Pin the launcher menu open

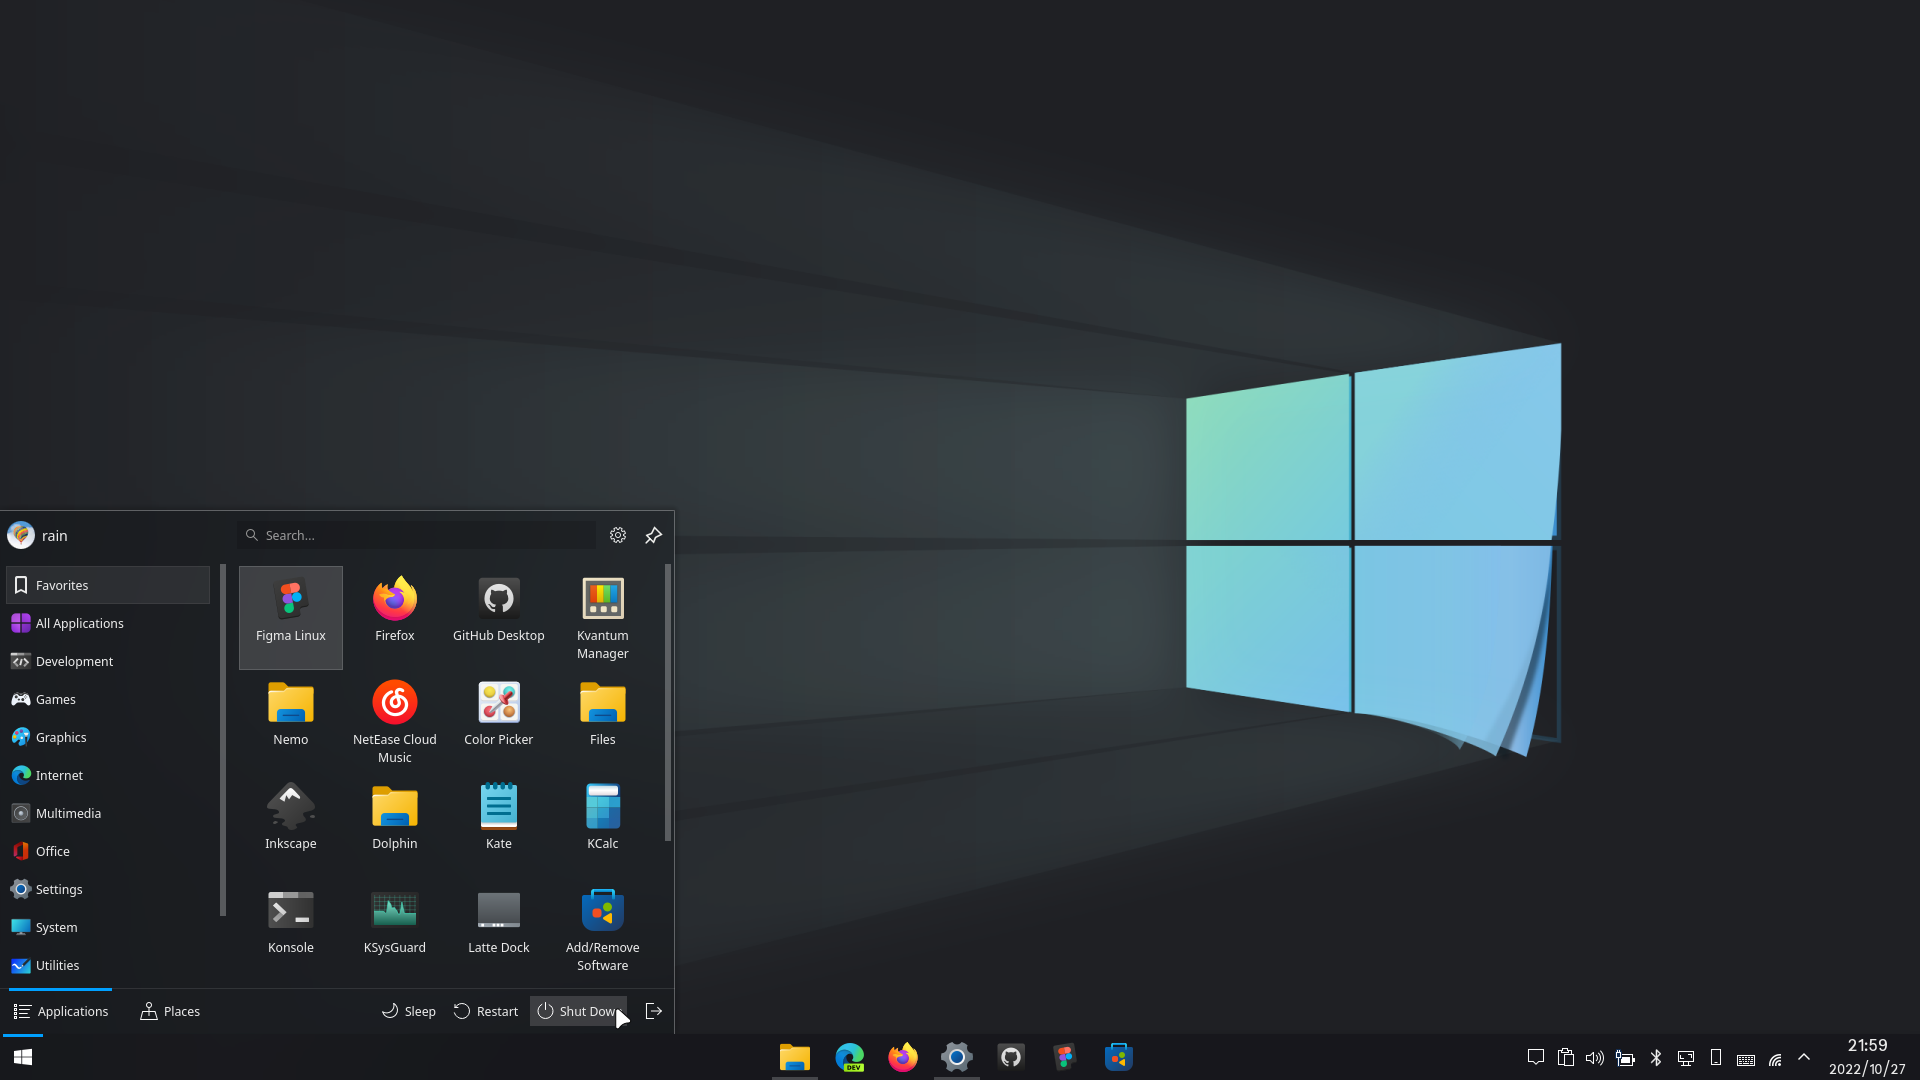pyautogui.click(x=653, y=535)
